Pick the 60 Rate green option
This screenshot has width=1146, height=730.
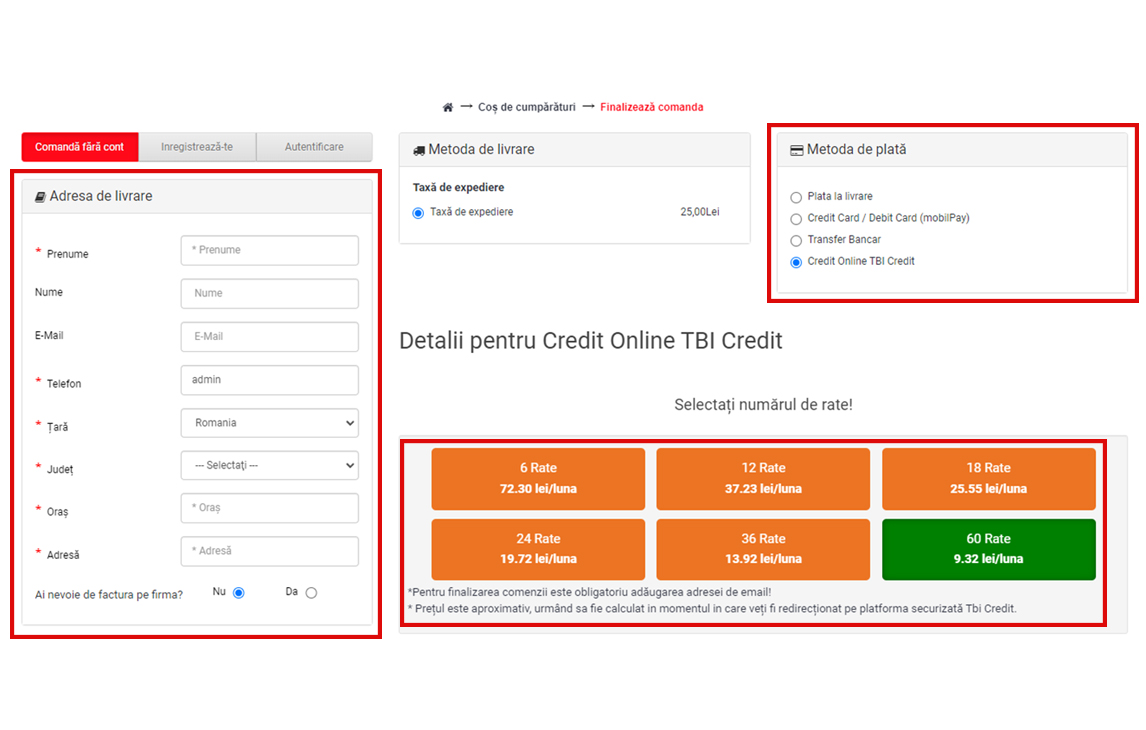tap(988, 549)
